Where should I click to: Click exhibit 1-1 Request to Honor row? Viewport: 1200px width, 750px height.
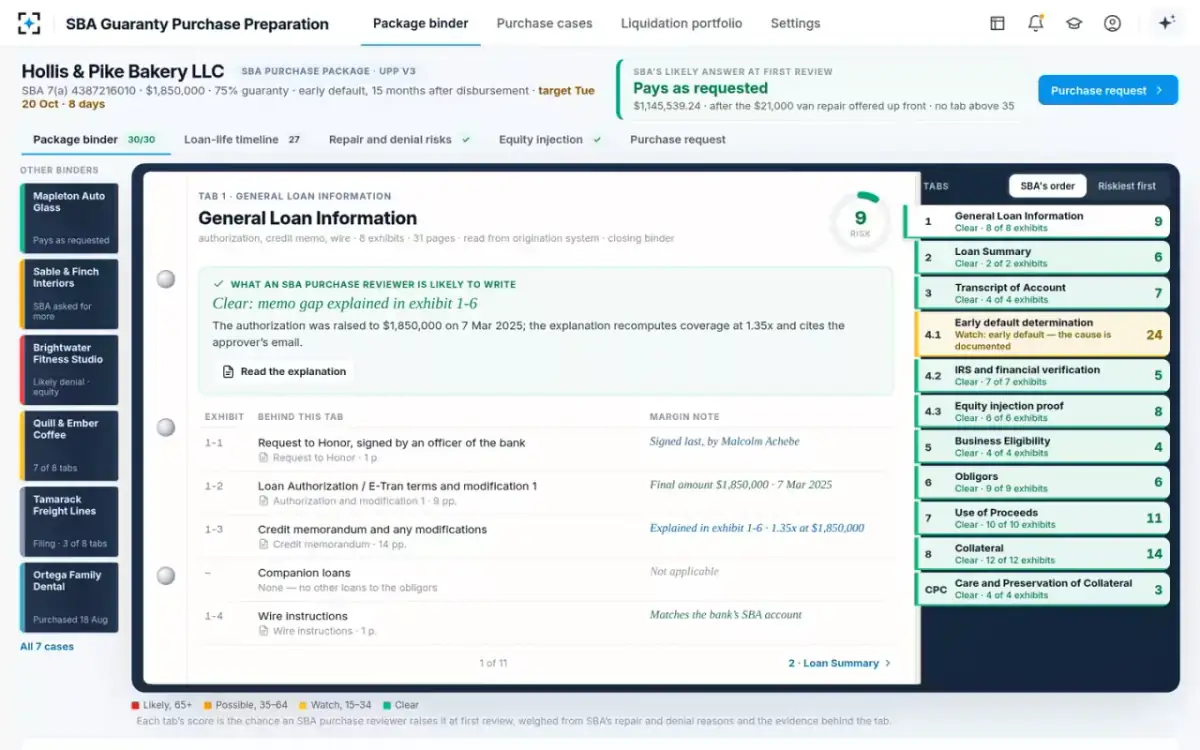(x=547, y=449)
